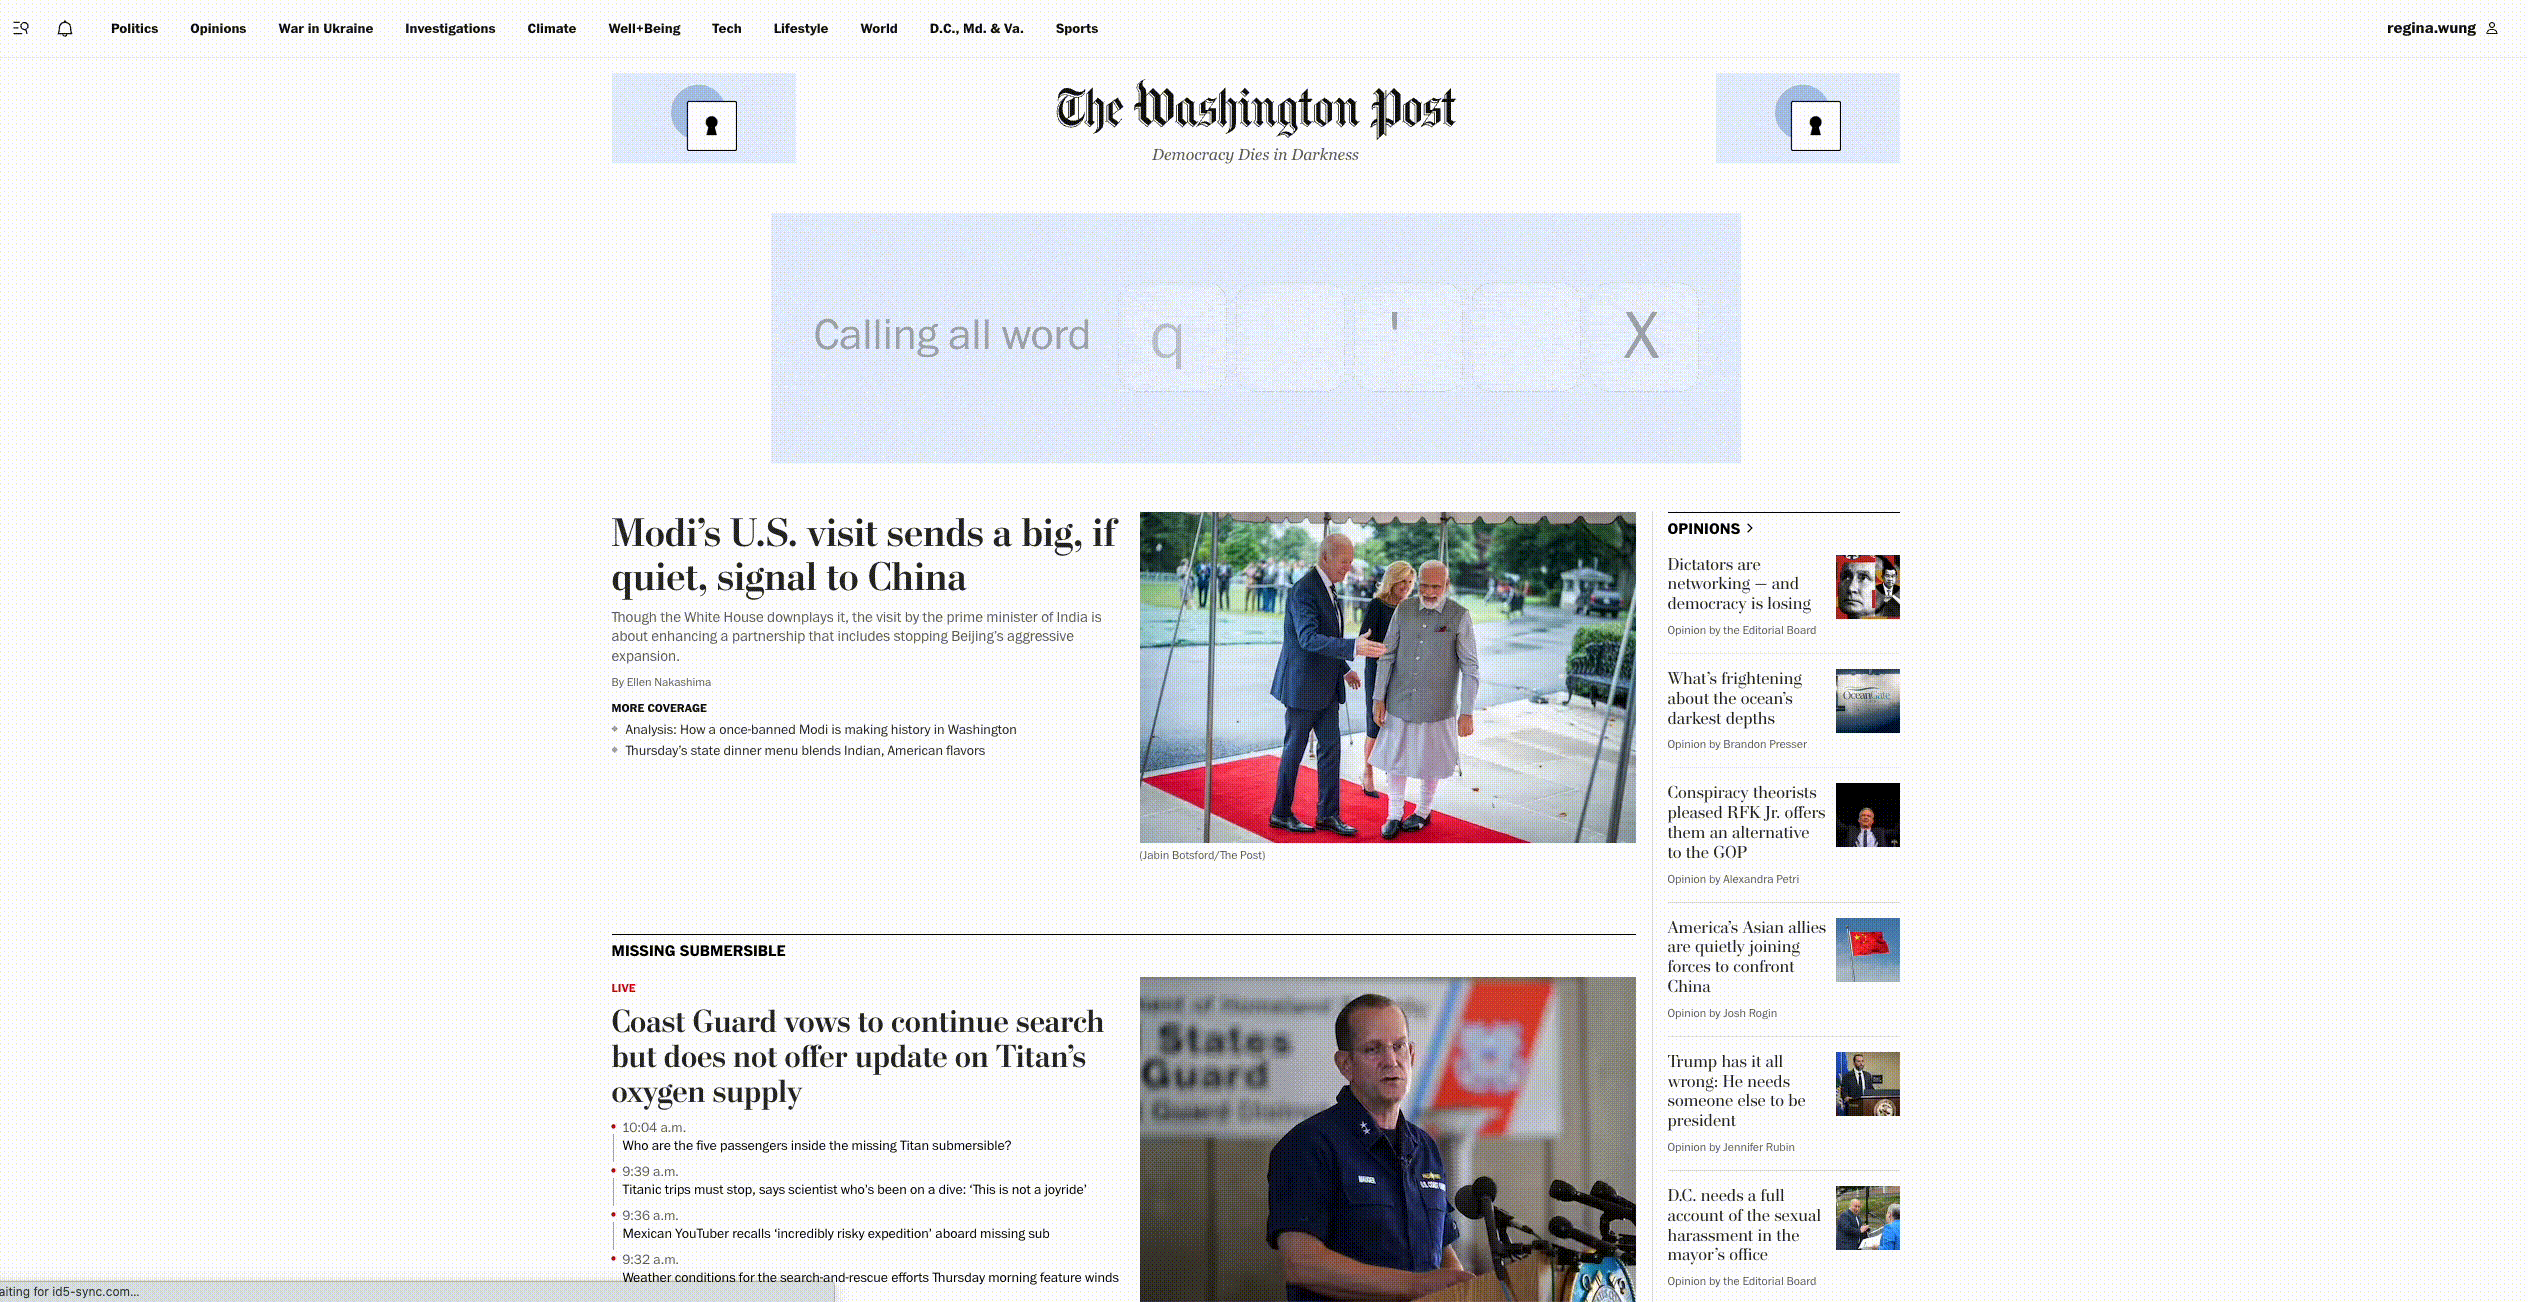Click thumbnail beside D.C. mayor's office opinion
The image size is (2528, 1302).
click(1867, 1218)
